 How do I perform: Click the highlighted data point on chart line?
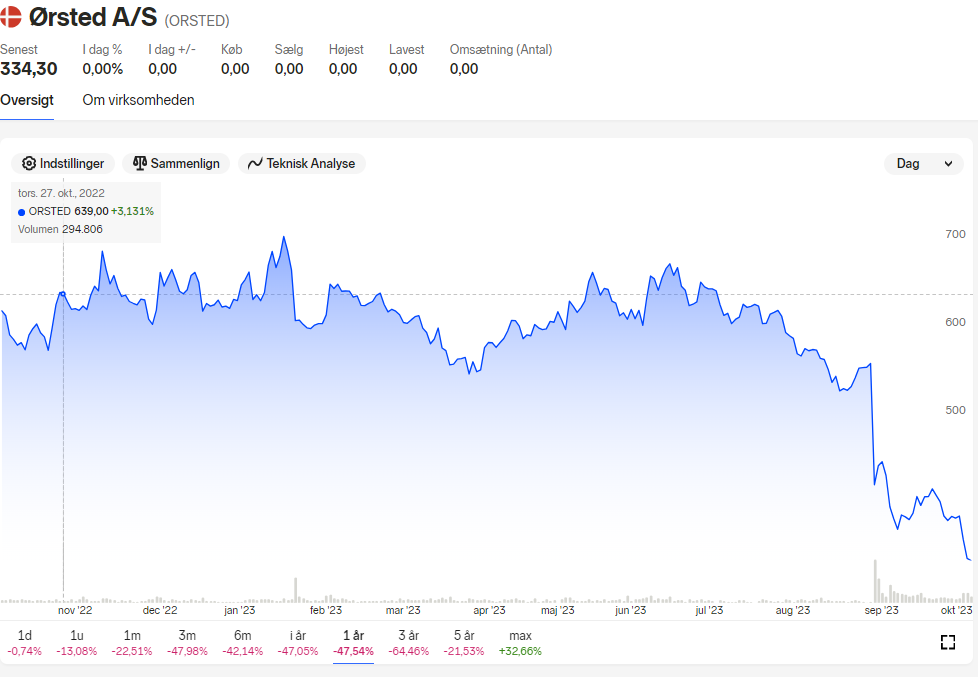(62, 294)
